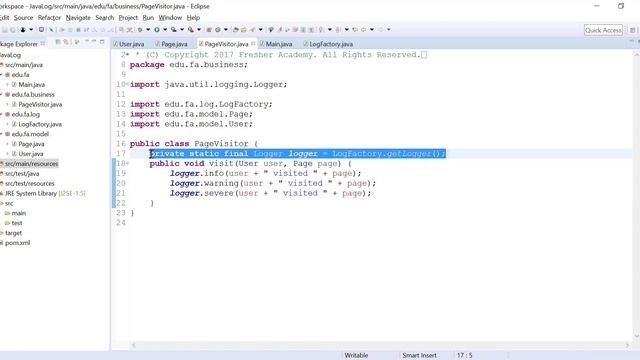This screenshot has height=360, width=640.
Task: Expand the Page.java tree node arrow
Action: (x=7, y=144)
